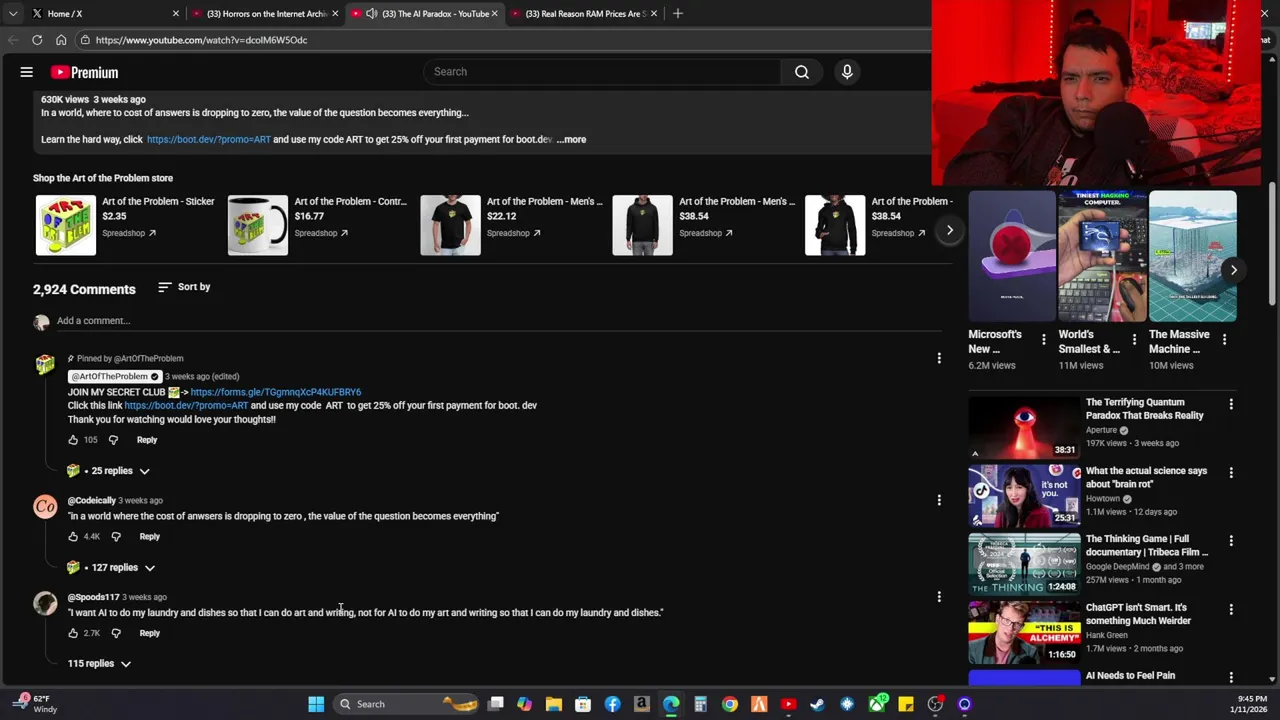
Task: Dislike the pinned ArtOfTheProblem comment
Action: pyautogui.click(x=113, y=440)
